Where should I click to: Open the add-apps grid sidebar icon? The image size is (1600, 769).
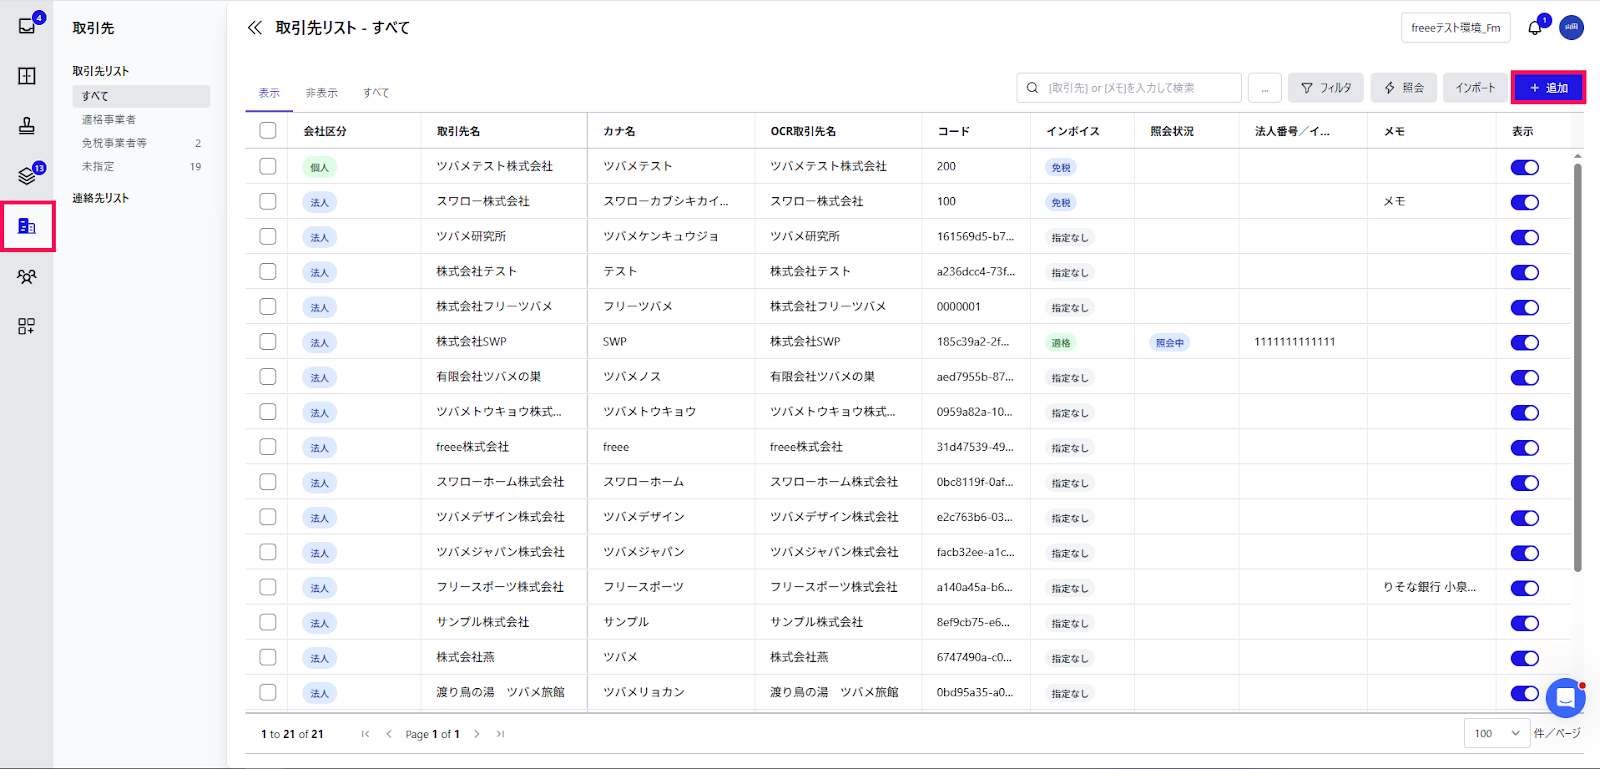27,326
